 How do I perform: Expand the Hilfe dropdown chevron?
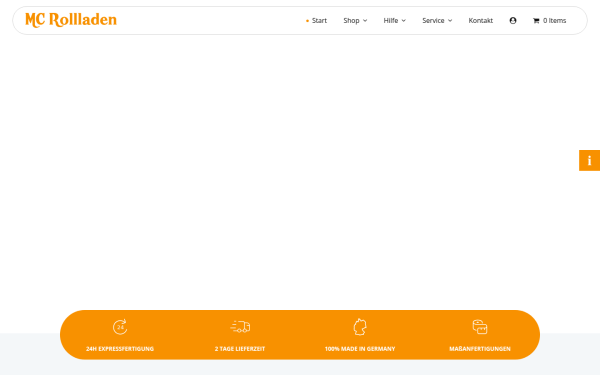point(404,21)
